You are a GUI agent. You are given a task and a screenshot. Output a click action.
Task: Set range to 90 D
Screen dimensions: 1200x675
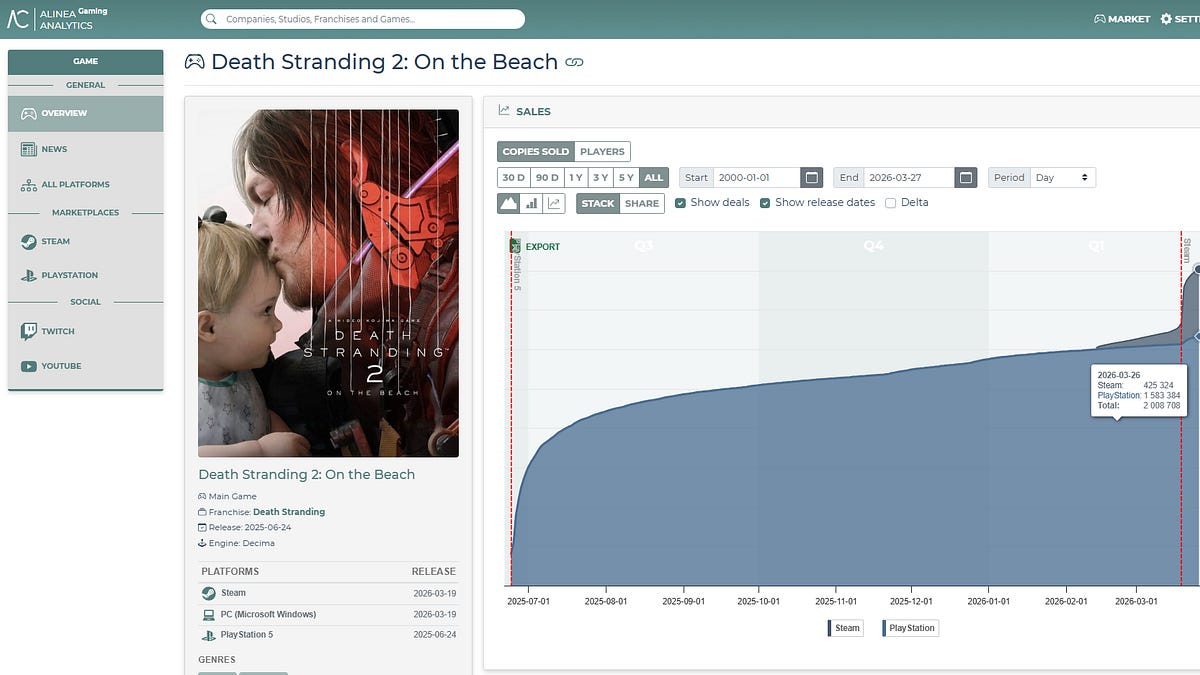pyautogui.click(x=546, y=177)
